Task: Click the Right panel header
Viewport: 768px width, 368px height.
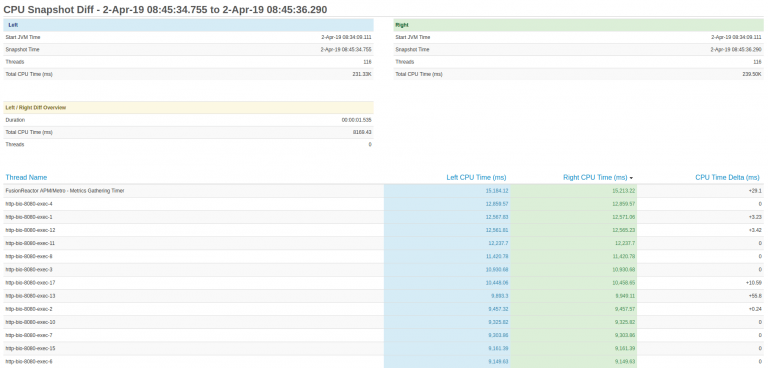Action: click(x=578, y=25)
